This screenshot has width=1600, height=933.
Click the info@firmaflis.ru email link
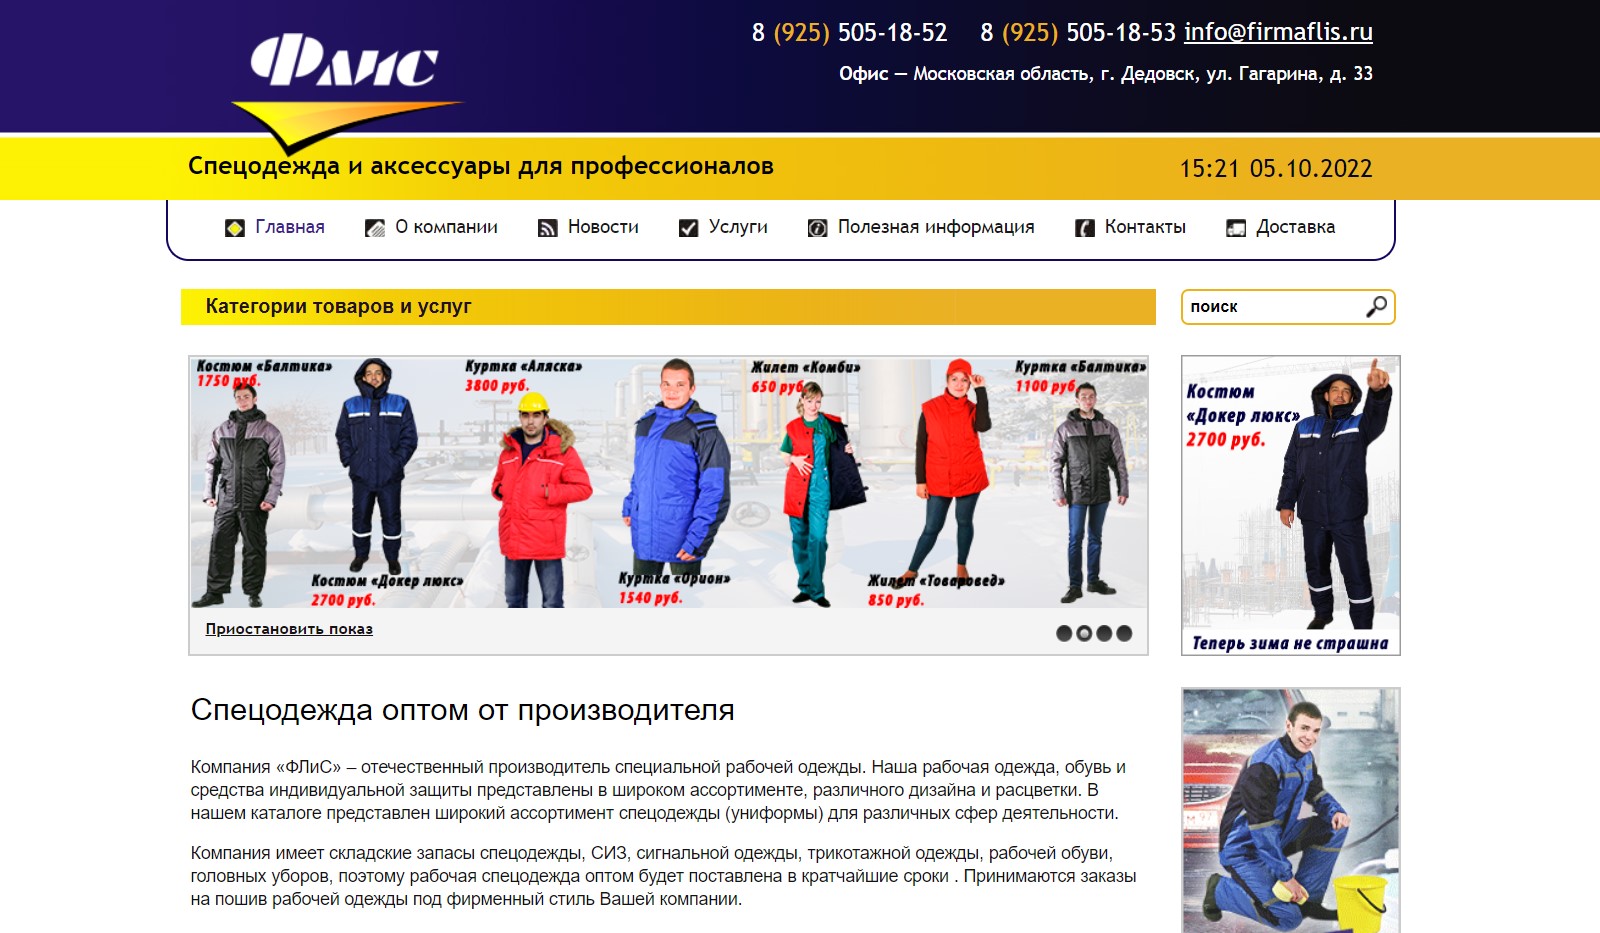[x=1278, y=32]
